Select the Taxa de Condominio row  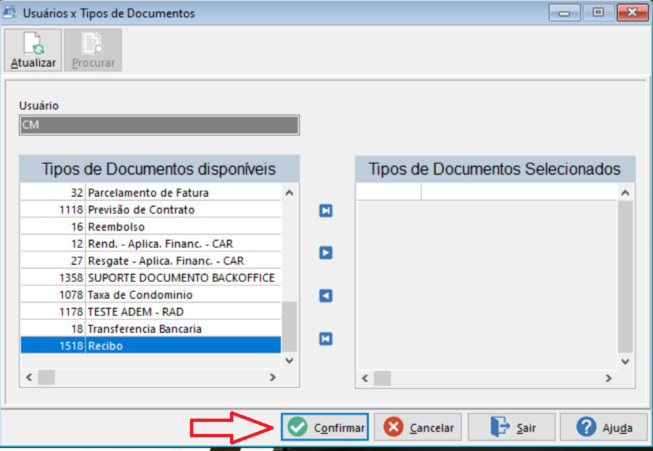click(x=151, y=295)
